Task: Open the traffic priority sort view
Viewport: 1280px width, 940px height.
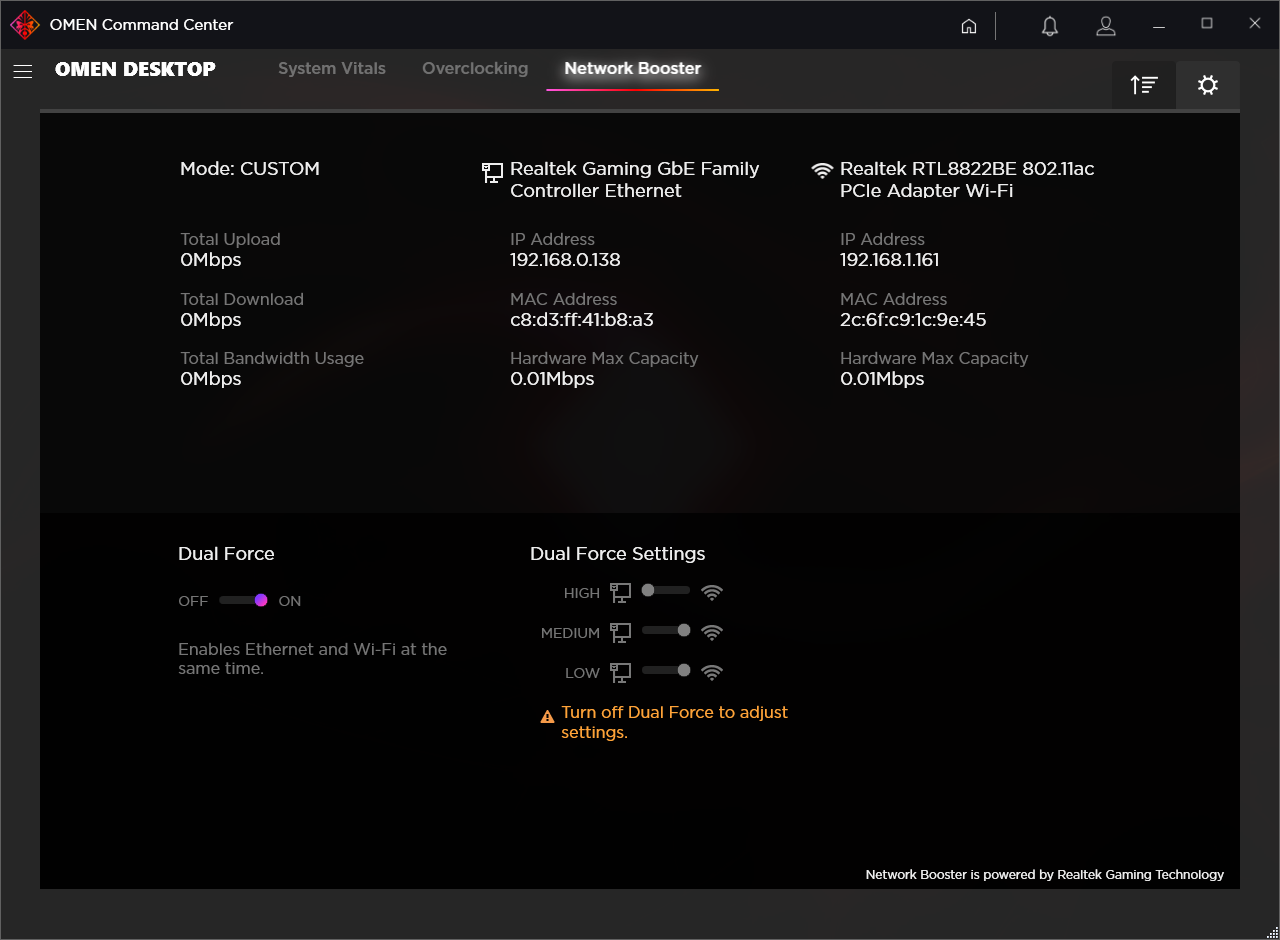Action: click(x=1144, y=85)
